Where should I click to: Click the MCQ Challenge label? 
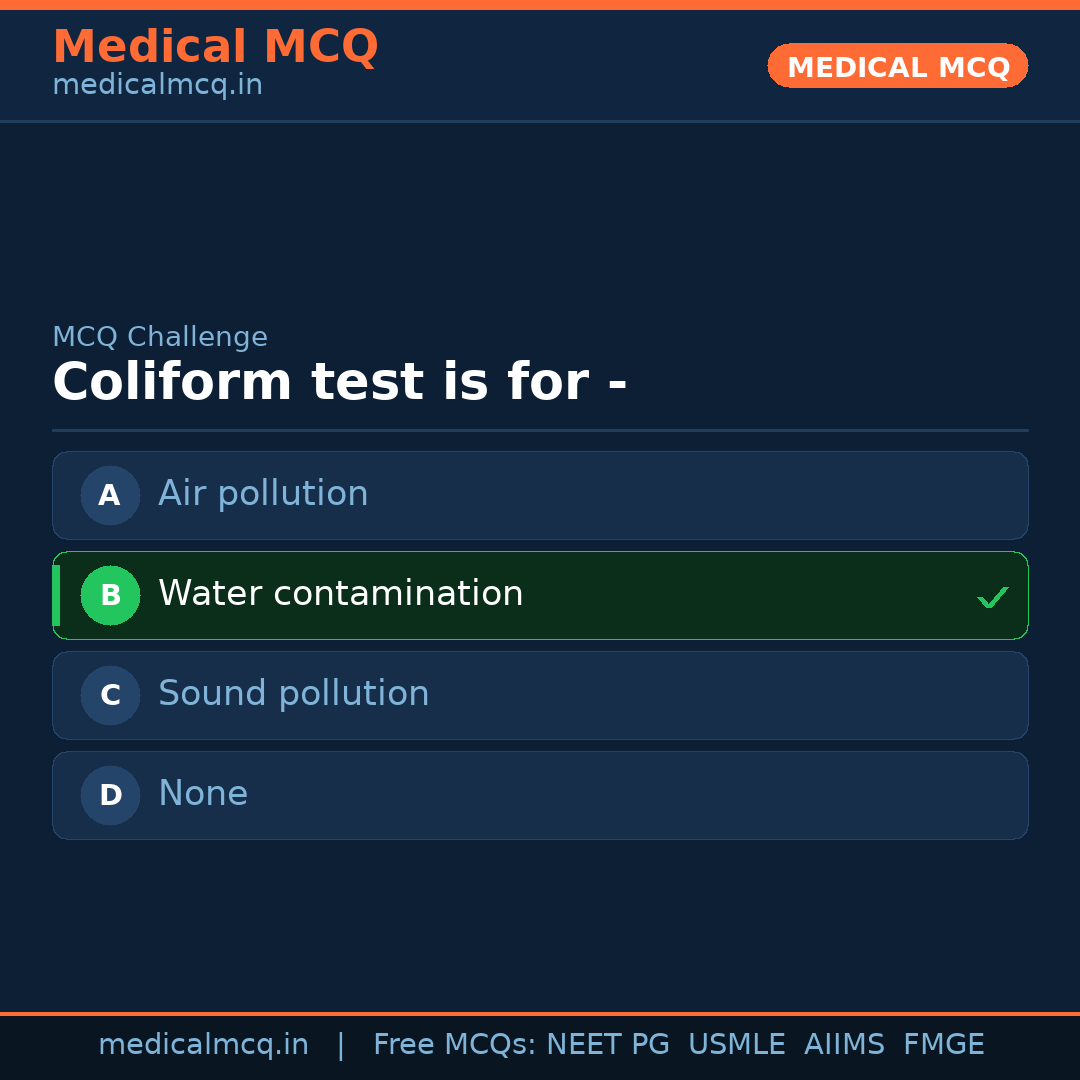[160, 337]
